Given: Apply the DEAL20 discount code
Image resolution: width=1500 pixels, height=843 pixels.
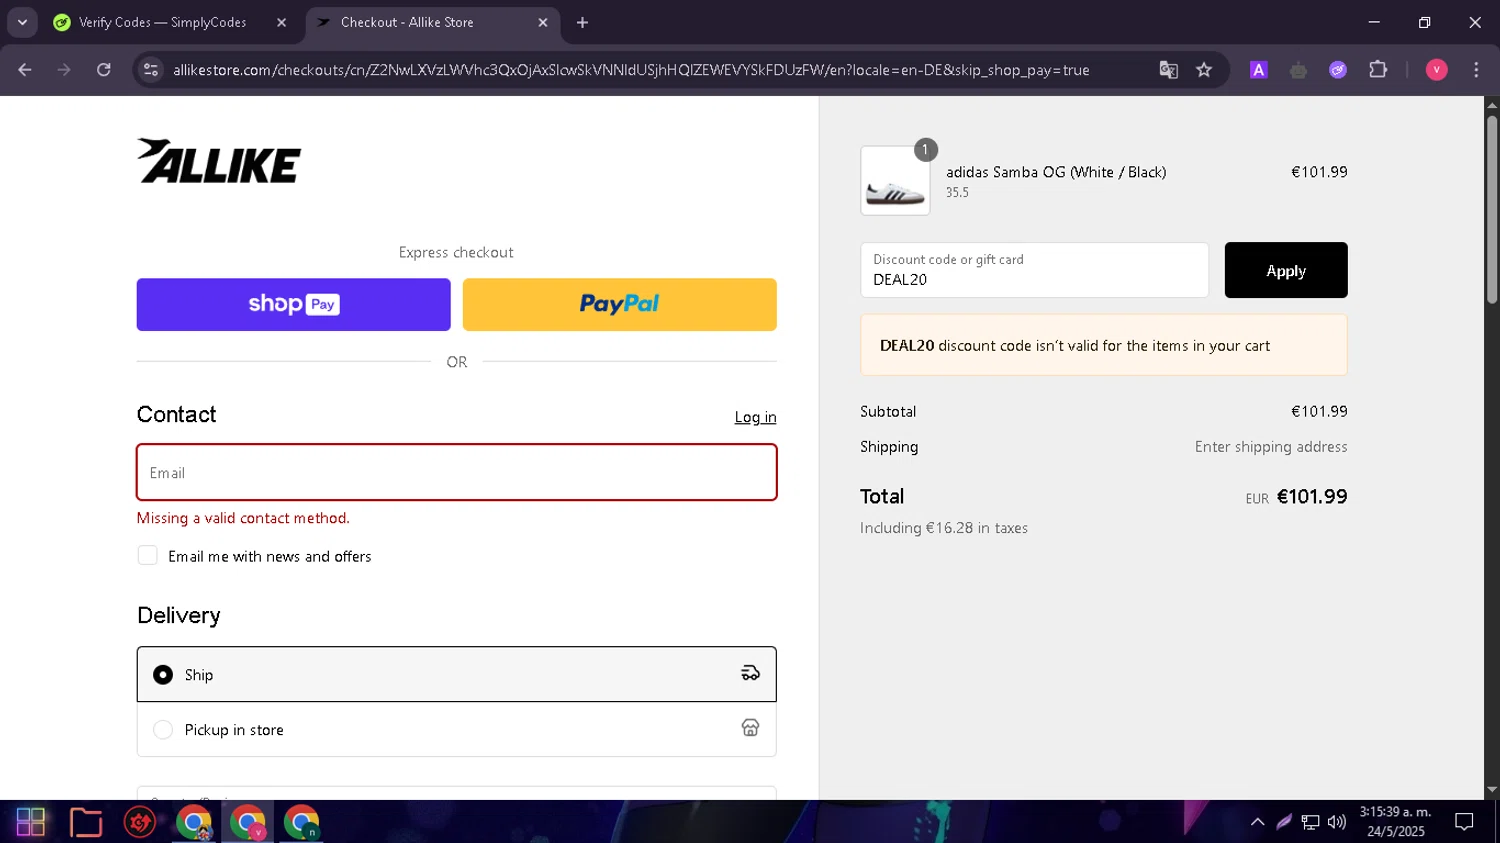Looking at the screenshot, I should point(1286,270).
